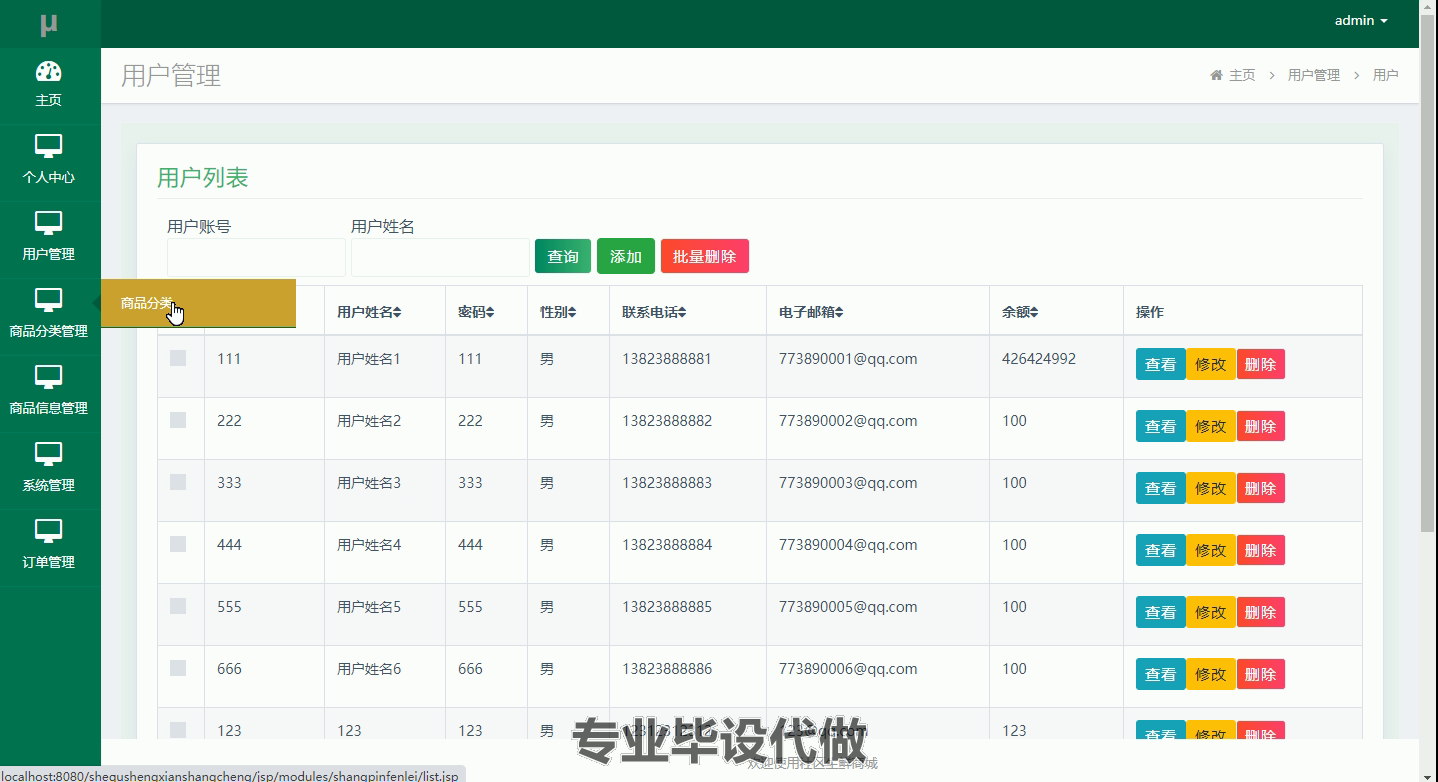Open the admin account dropdown

pos(1361,20)
